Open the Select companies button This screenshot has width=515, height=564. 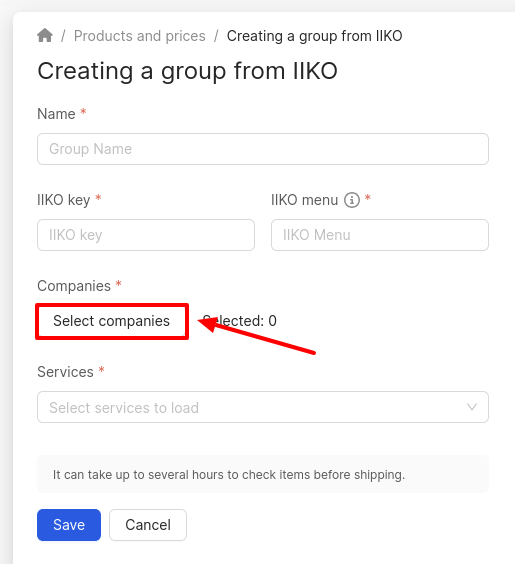112,321
